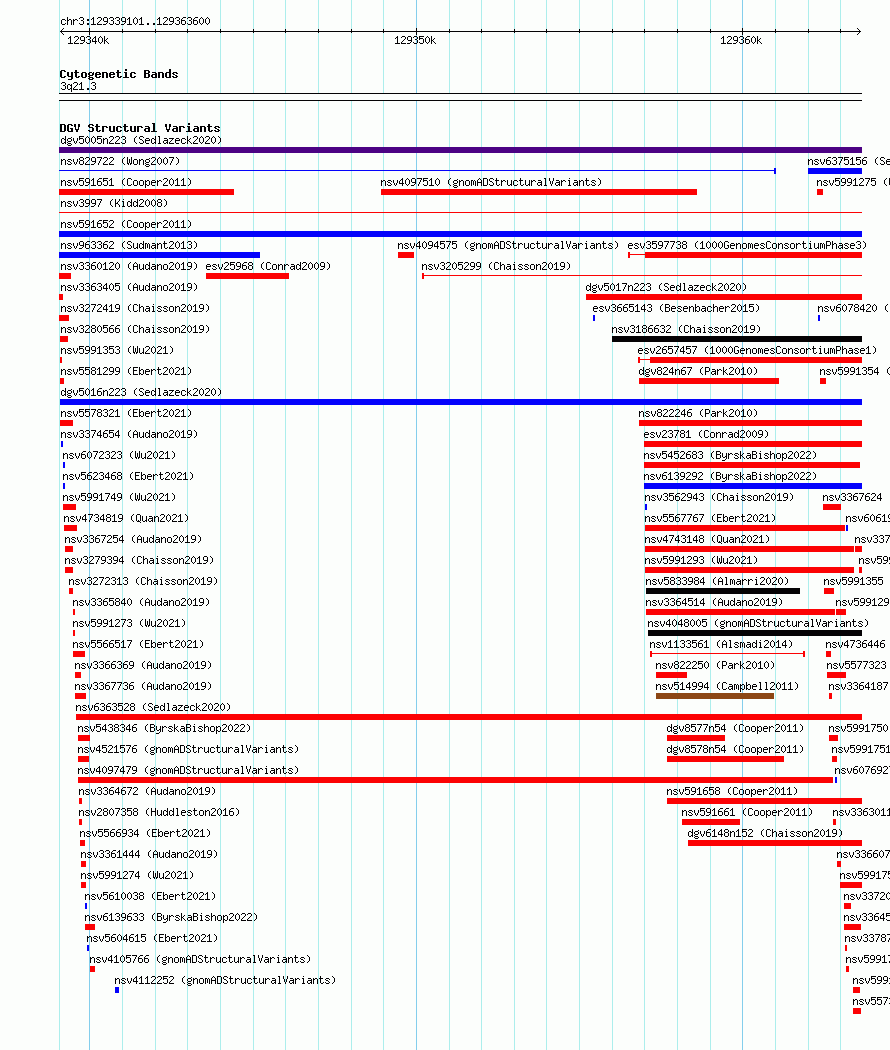Click nsv6072323 (Wu2021) label
Viewport: 890px width, 1050px height.
pos(119,455)
